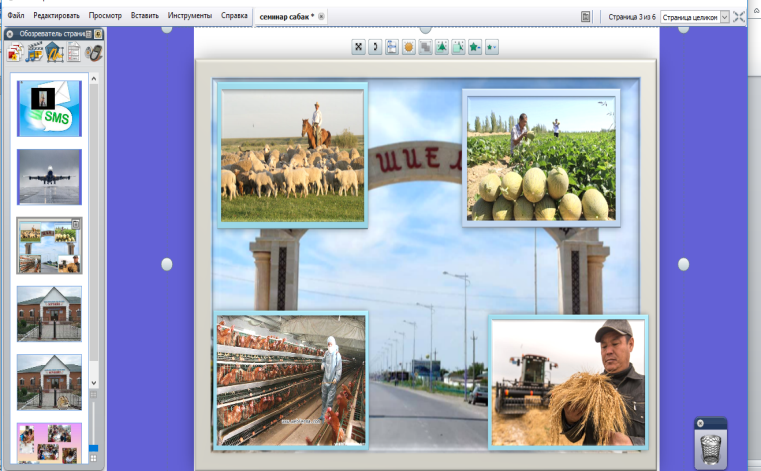Open the Voting Browser device icon

[94, 54]
